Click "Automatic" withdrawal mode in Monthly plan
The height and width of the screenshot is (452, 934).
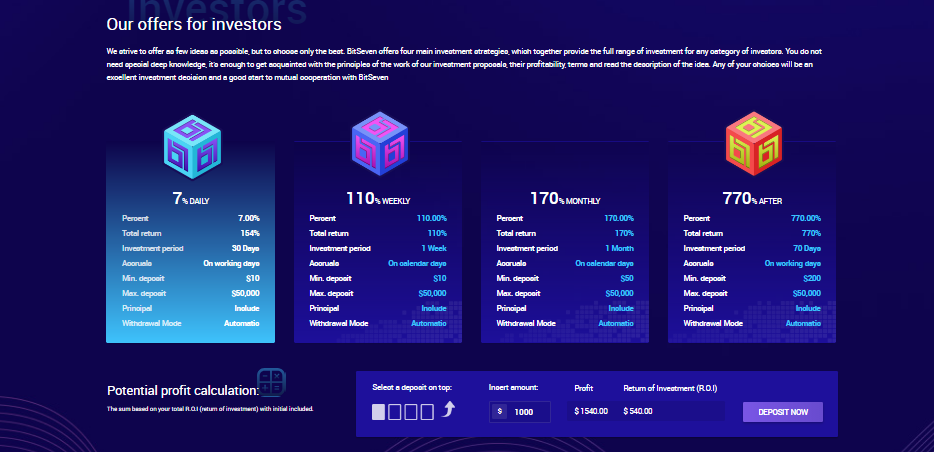click(x=616, y=323)
